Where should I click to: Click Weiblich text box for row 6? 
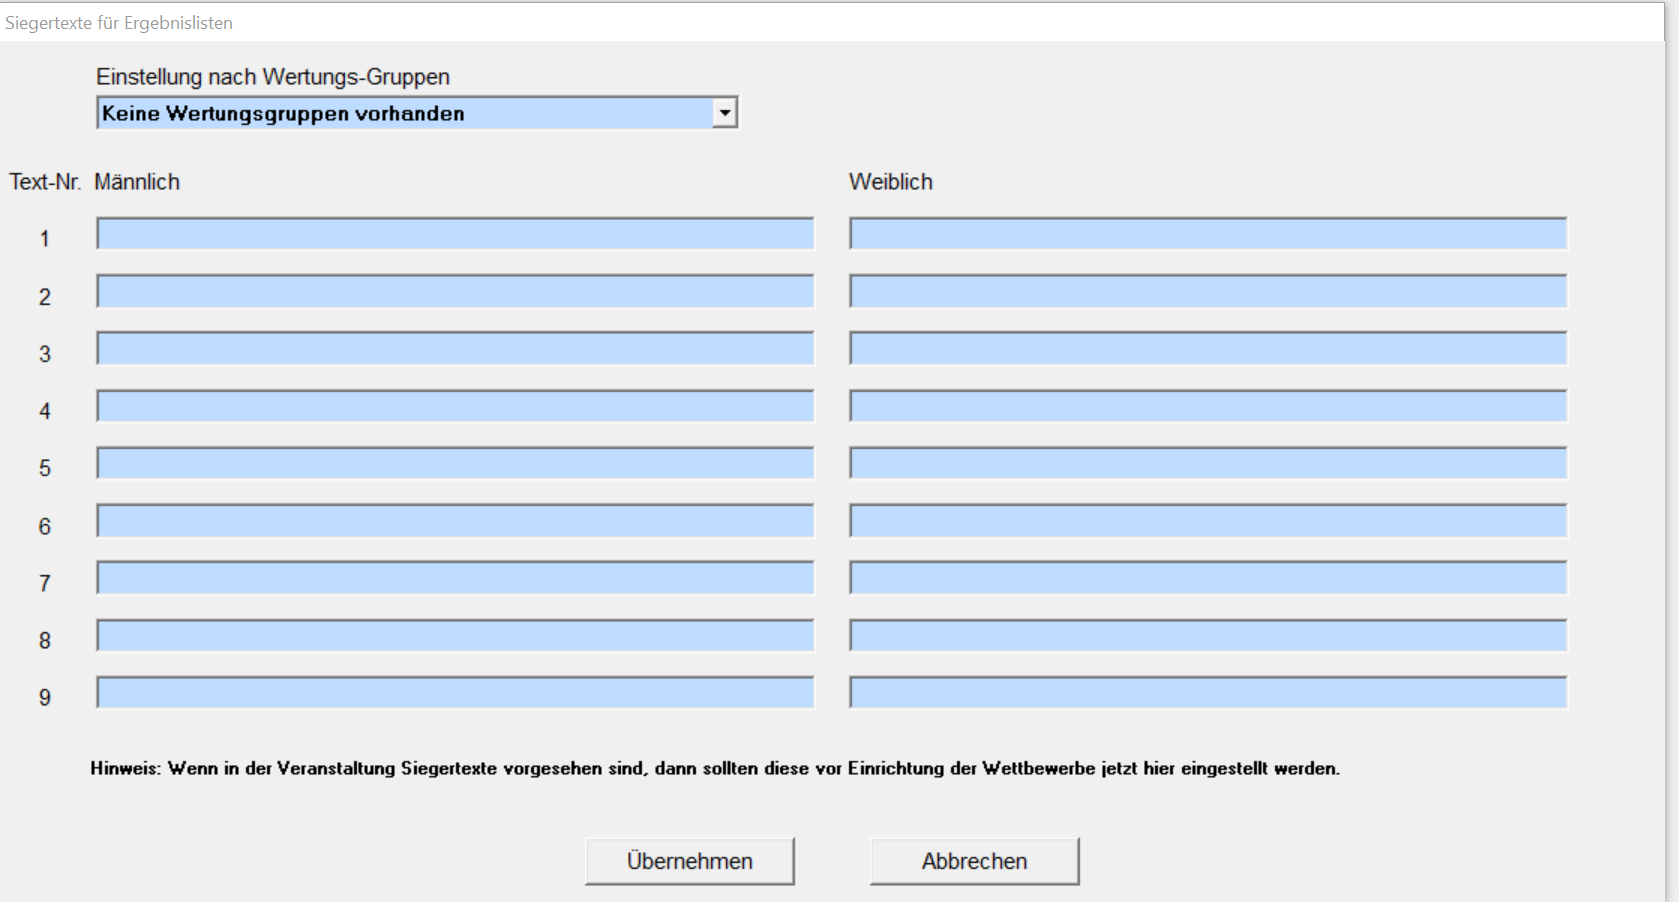[x=1207, y=522]
